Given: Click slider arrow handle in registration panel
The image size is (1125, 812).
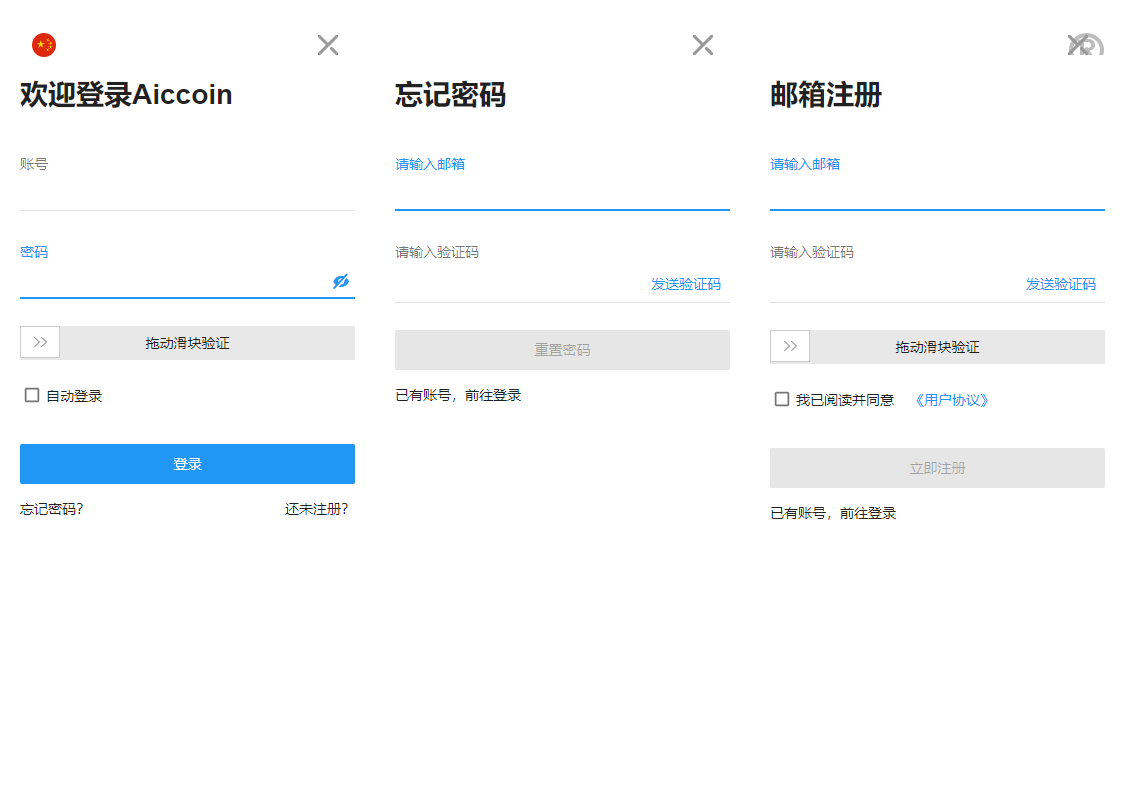Looking at the screenshot, I should (790, 346).
